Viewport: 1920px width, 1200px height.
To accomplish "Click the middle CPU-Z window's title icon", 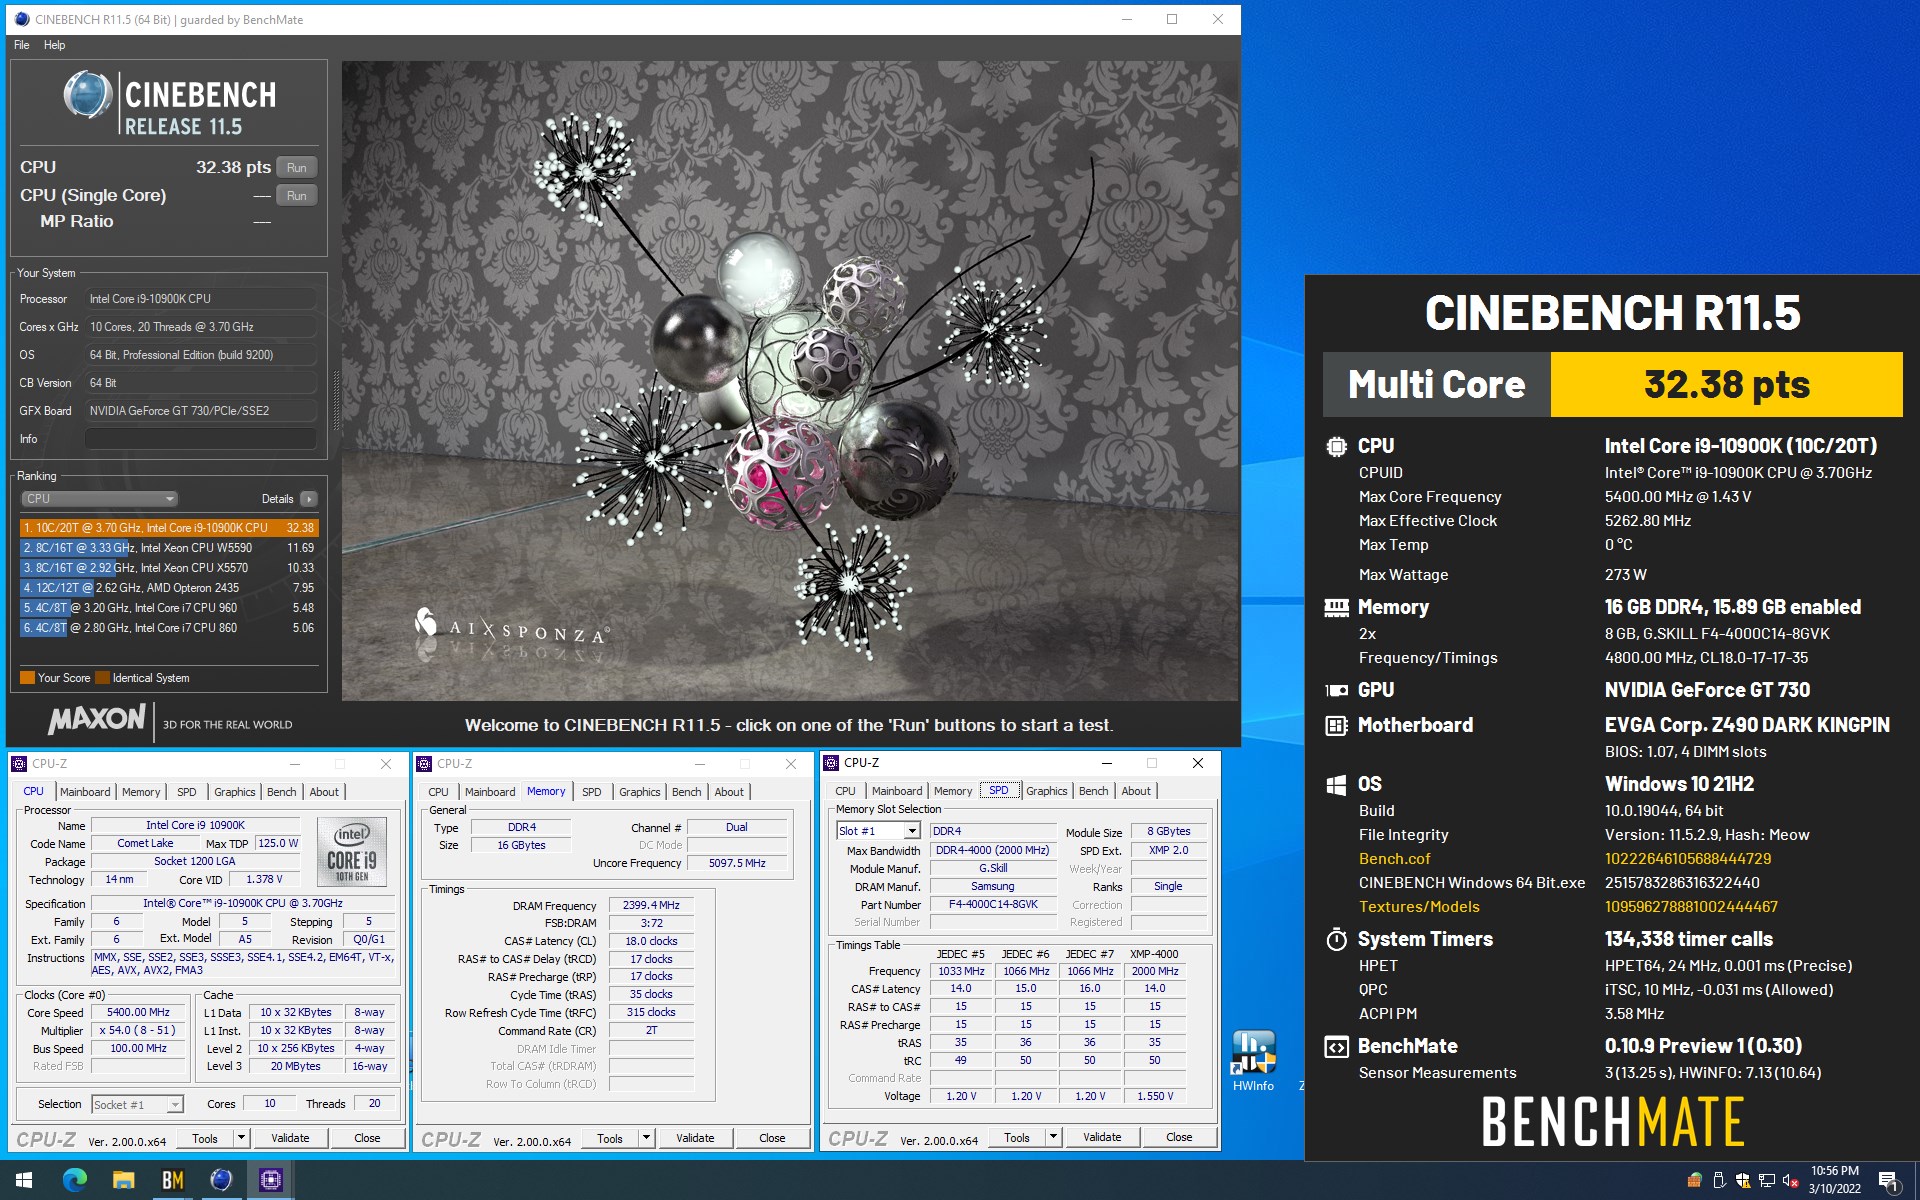I will click(x=424, y=763).
